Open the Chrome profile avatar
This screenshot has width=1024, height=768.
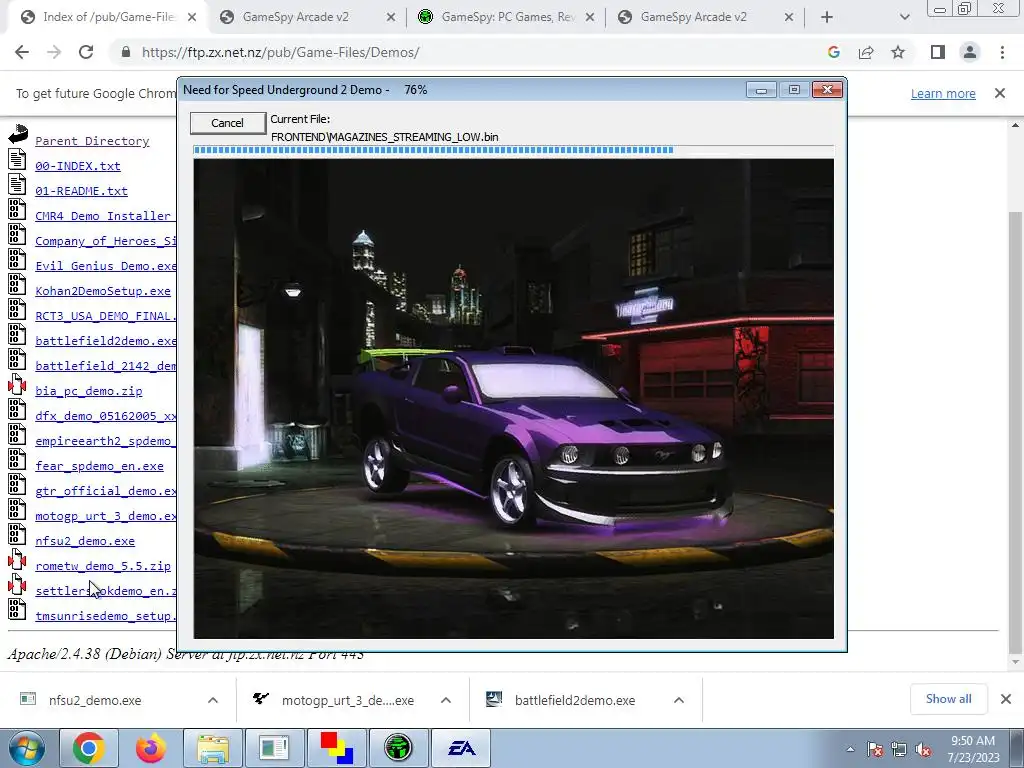(x=970, y=52)
